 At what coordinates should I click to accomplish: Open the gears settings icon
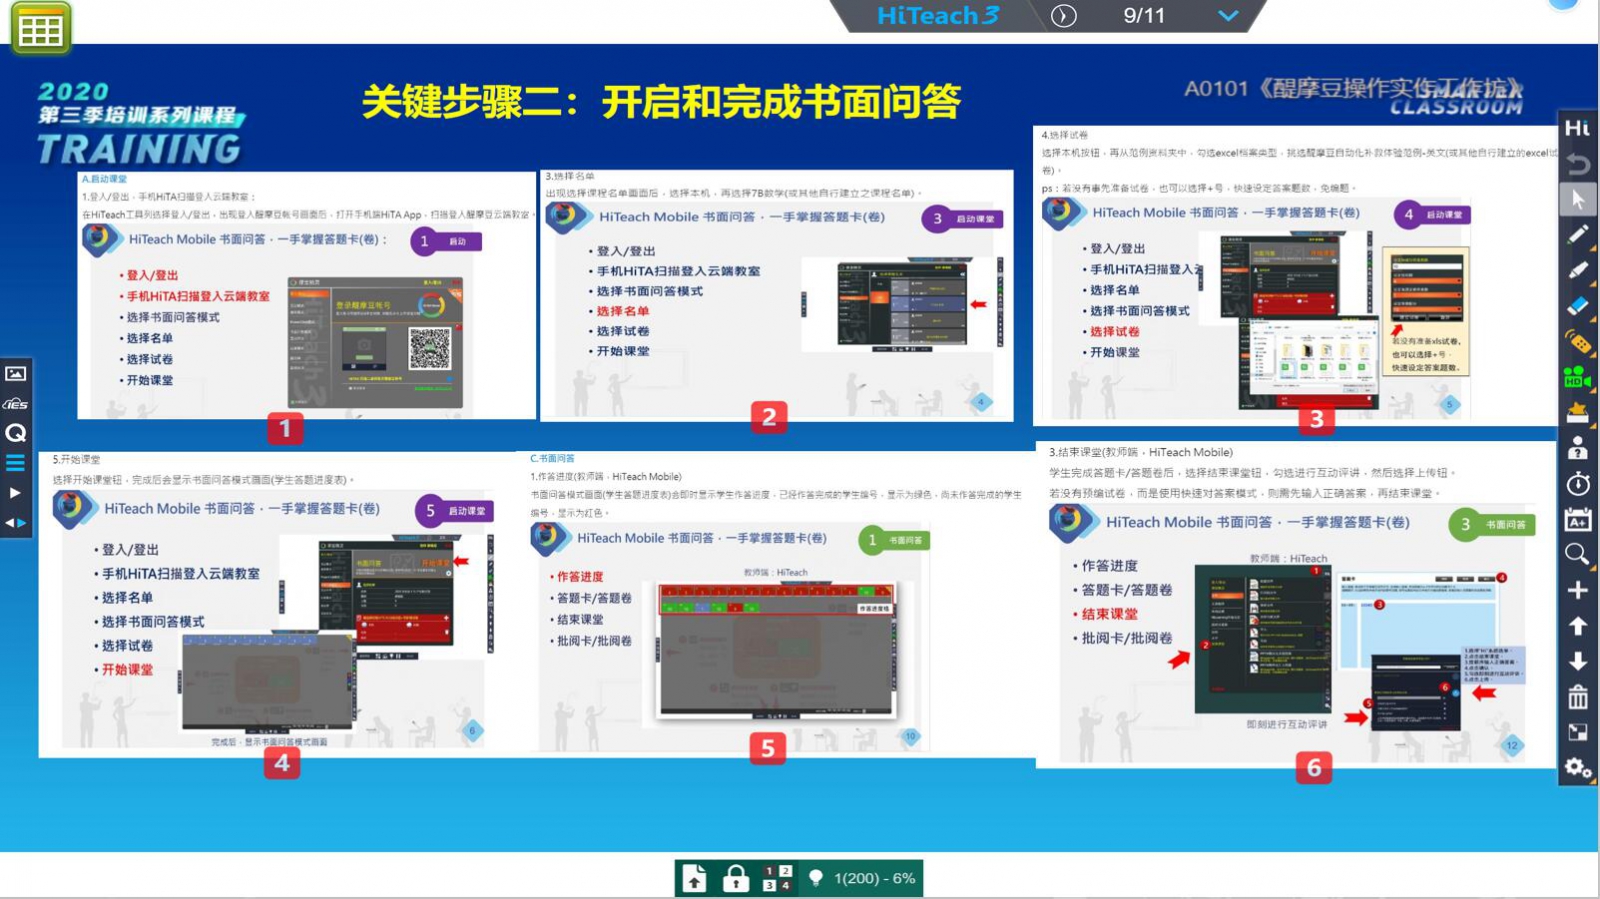[x=1577, y=768]
